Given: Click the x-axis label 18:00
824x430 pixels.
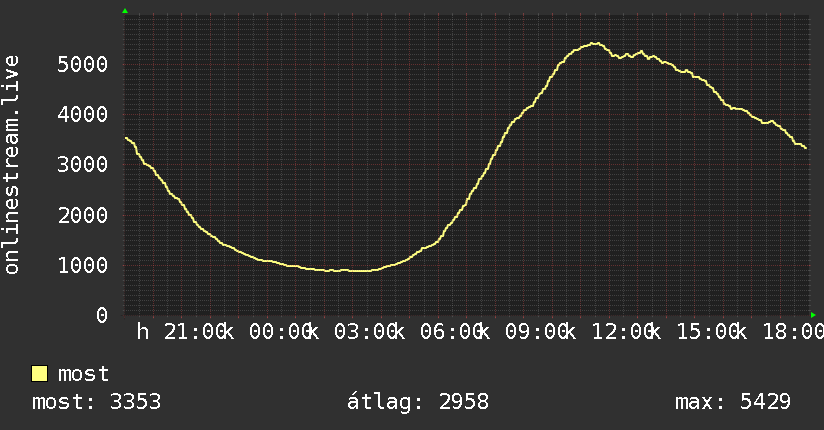Looking at the screenshot, I should (793, 332).
